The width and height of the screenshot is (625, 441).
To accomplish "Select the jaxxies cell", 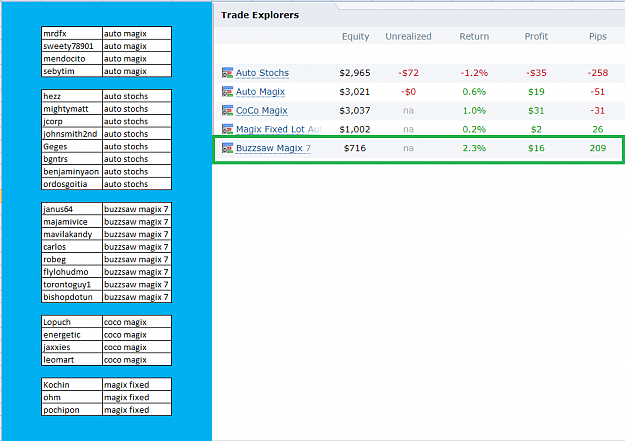I will [x=72, y=347].
